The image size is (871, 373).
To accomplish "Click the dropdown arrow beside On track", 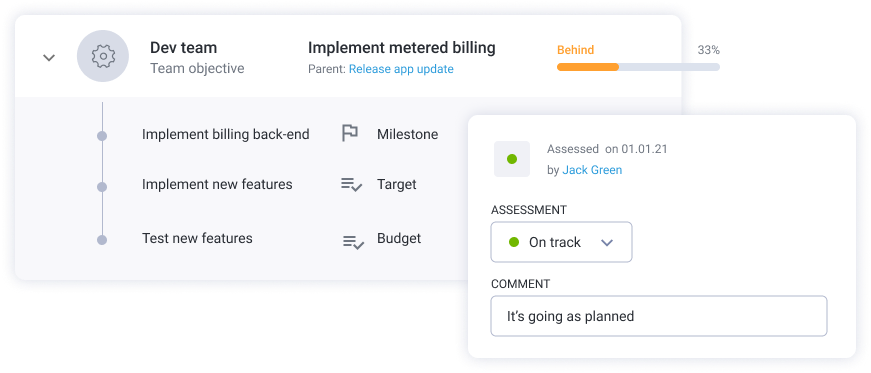I will (607, 242).
